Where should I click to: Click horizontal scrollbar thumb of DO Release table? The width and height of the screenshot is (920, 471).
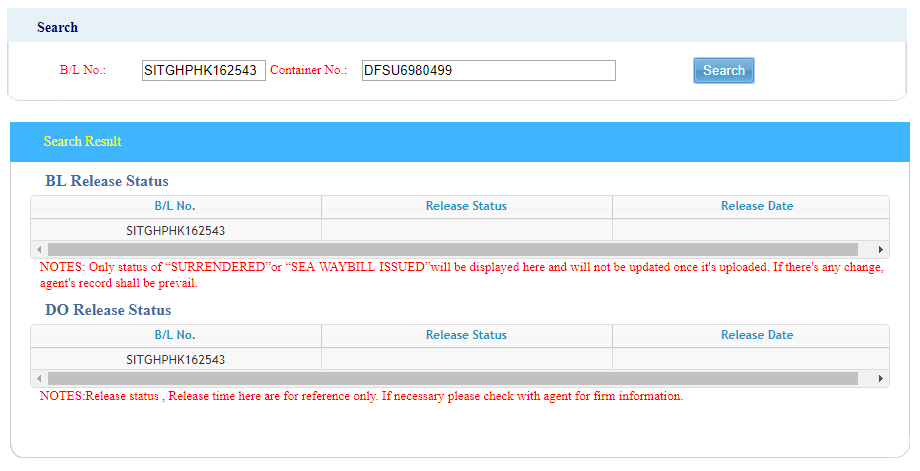click(452, 379)
